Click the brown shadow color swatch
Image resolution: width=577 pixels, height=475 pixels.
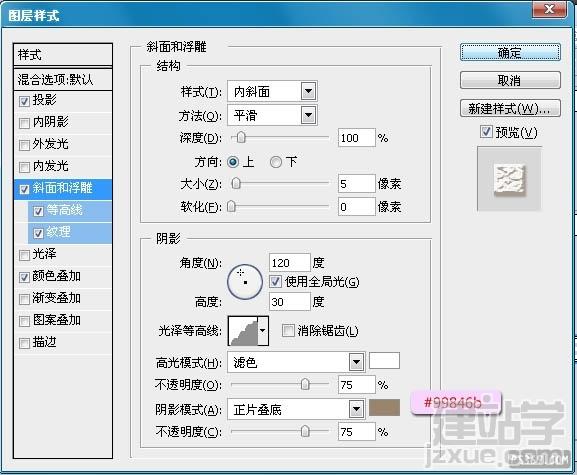[x=384, y=408]
